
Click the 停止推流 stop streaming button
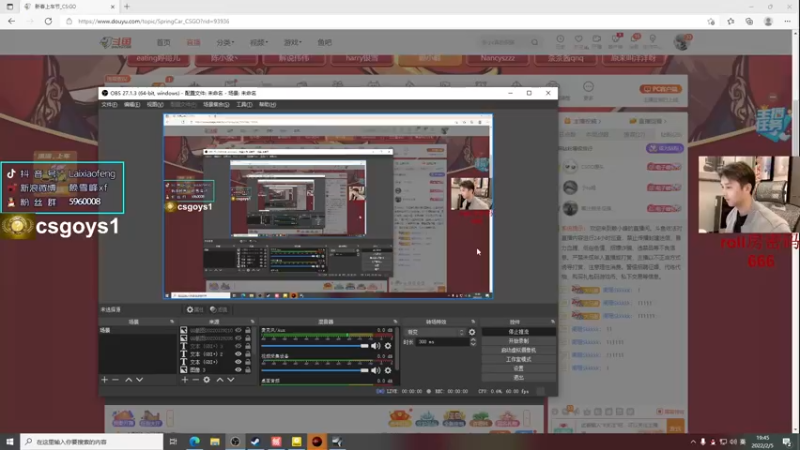coord(518,332)
